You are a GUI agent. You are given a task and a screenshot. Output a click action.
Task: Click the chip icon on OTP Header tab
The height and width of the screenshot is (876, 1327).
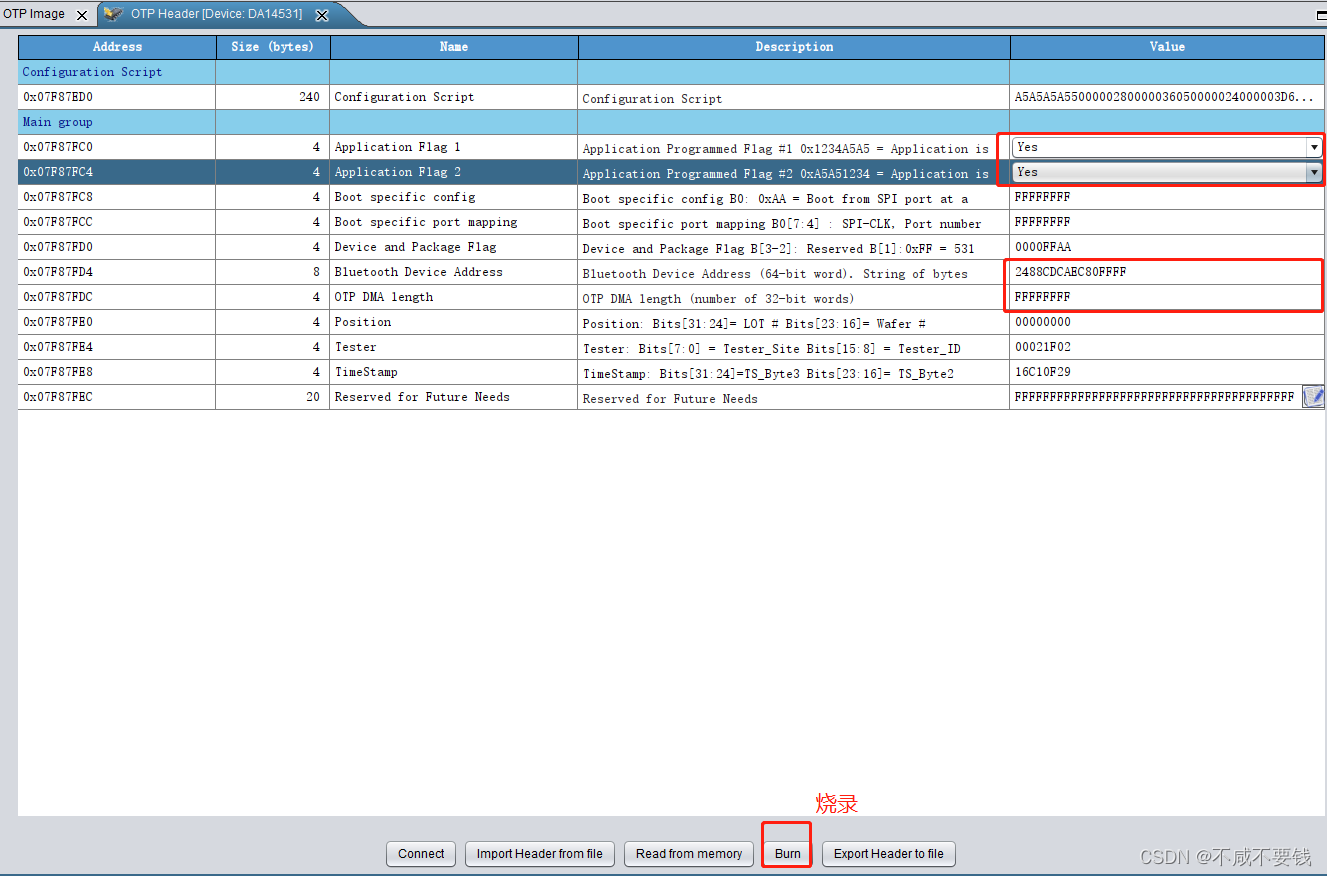click(113, 14)
